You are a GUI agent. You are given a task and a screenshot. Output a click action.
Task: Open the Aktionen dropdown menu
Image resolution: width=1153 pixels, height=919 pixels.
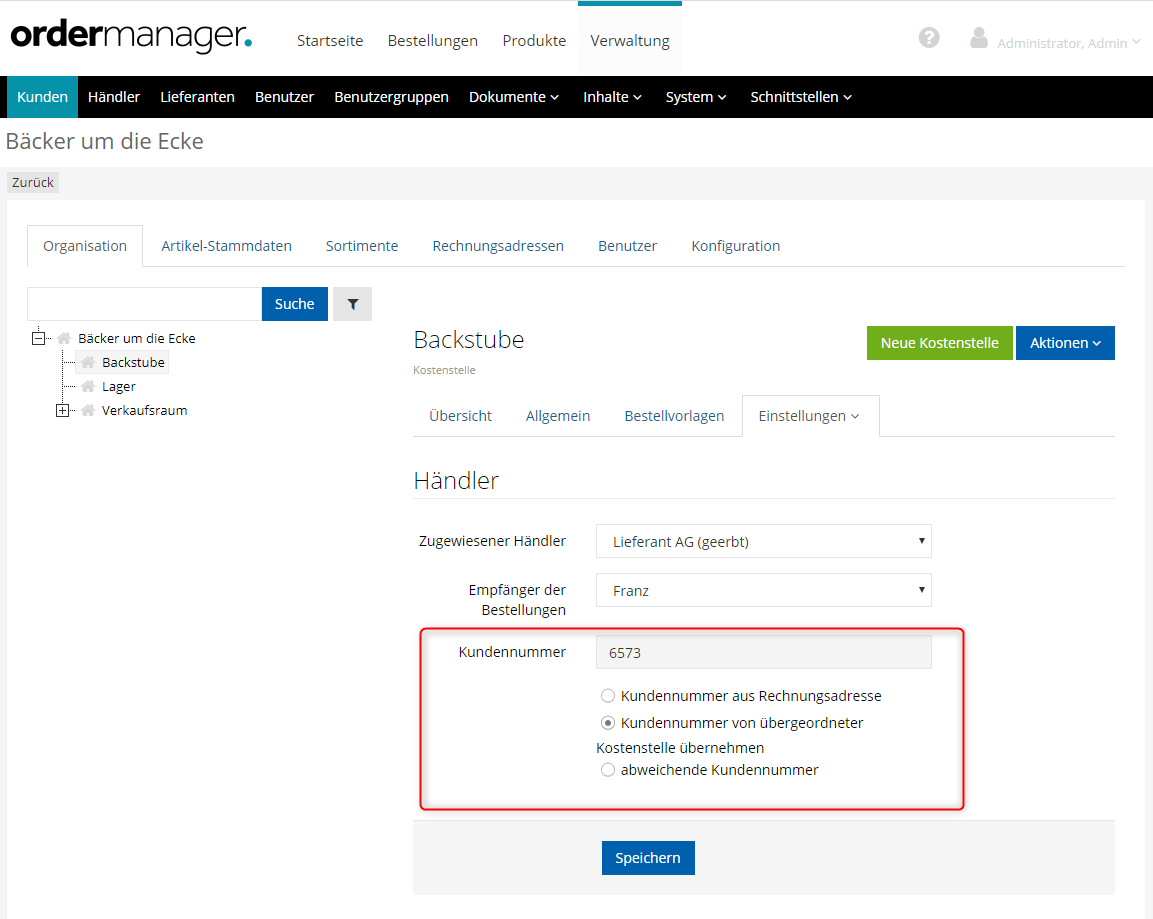[1064, 343]
